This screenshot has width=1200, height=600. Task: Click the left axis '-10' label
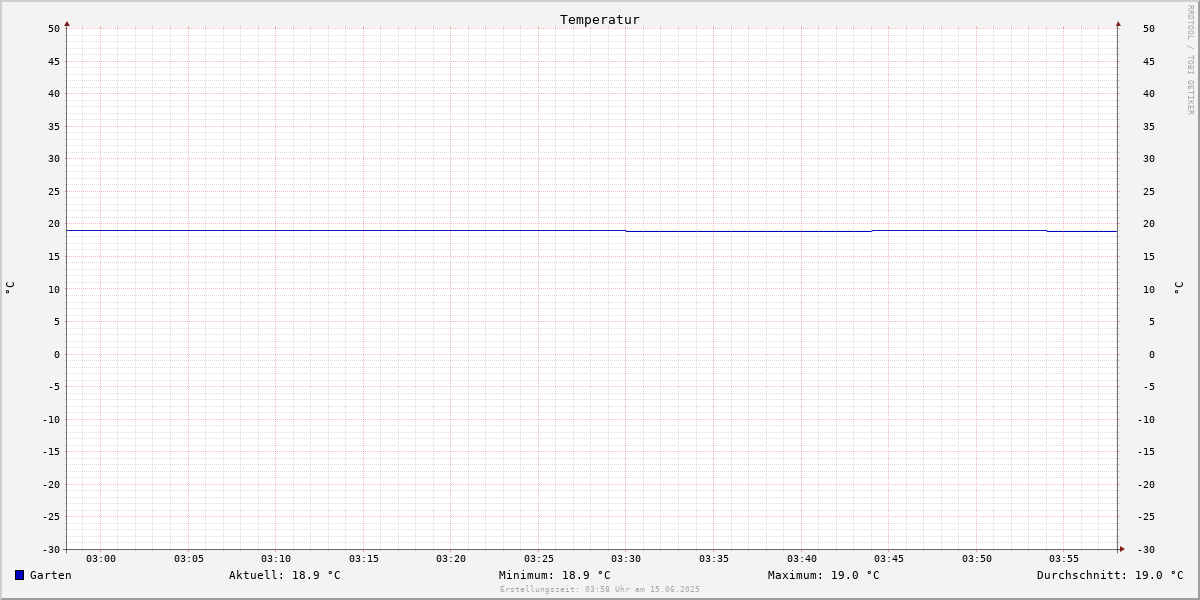point(51,419)
